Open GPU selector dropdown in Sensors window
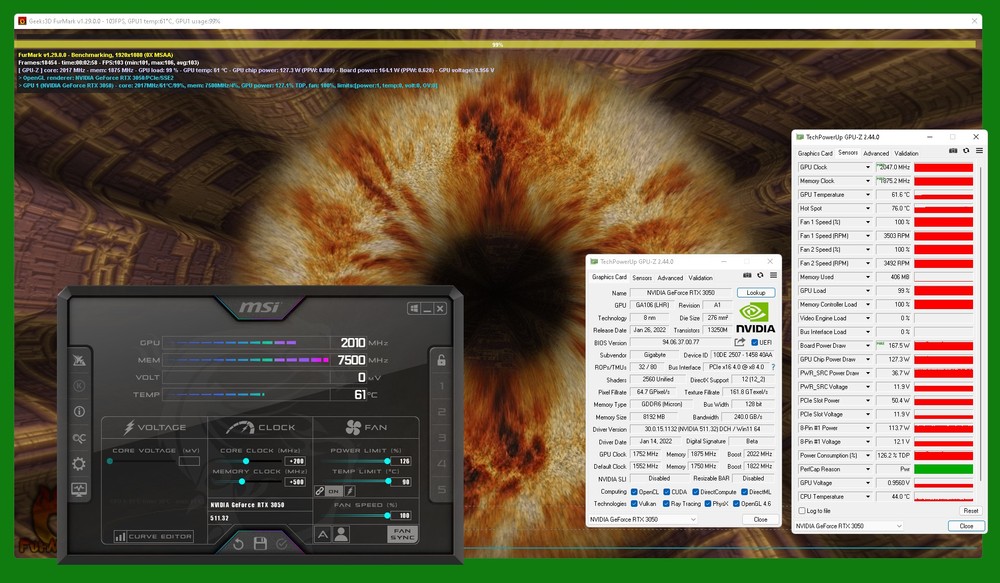 849,526
